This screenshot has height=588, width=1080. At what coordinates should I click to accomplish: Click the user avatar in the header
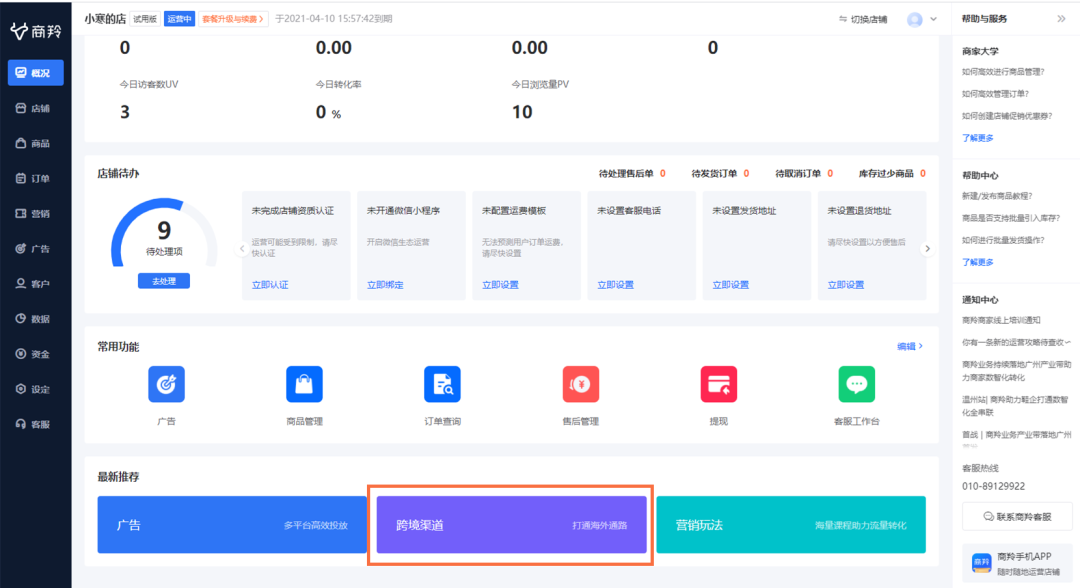(914, 19)
